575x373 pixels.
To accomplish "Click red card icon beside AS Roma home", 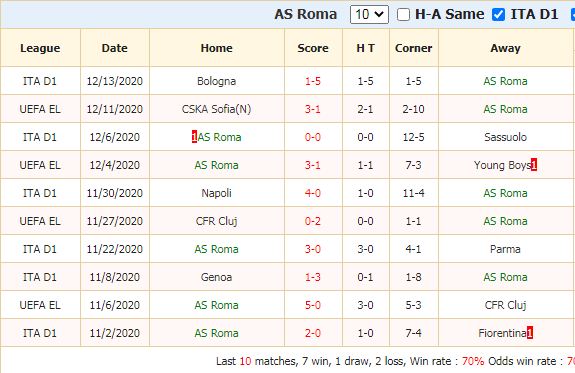I will coord(194,137).
